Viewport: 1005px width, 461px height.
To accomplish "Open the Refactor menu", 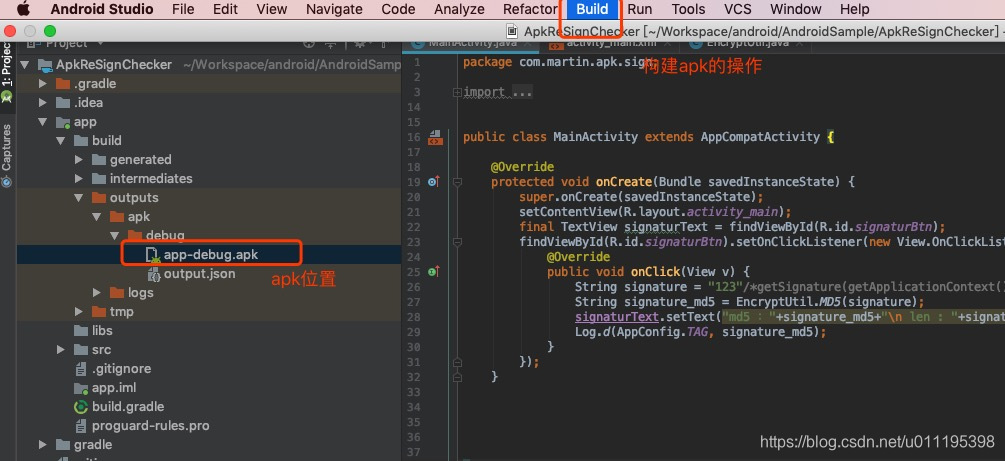I will (530, 9).
